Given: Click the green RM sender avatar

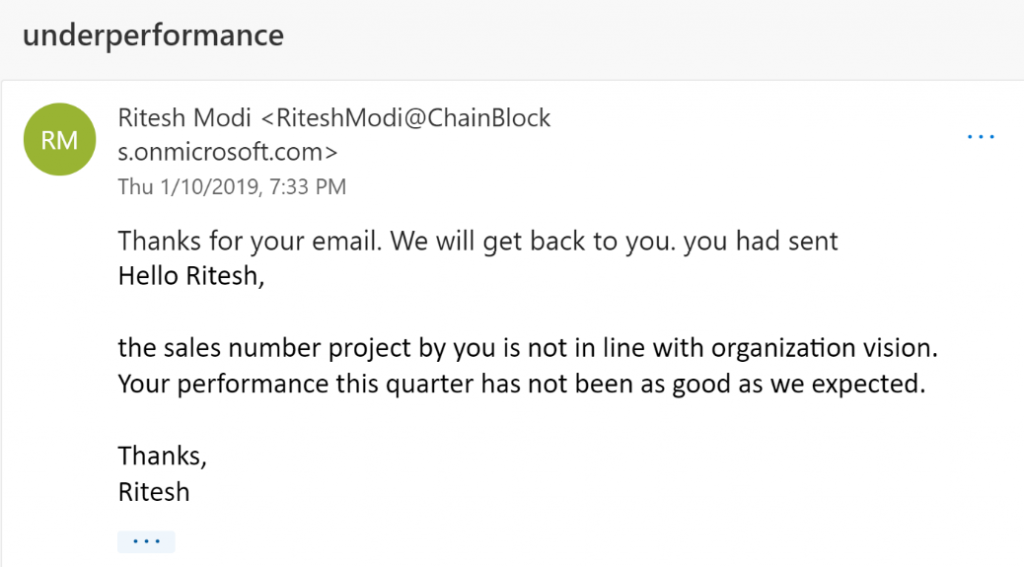Looking at the screenshot, I should tap(59, 140).
